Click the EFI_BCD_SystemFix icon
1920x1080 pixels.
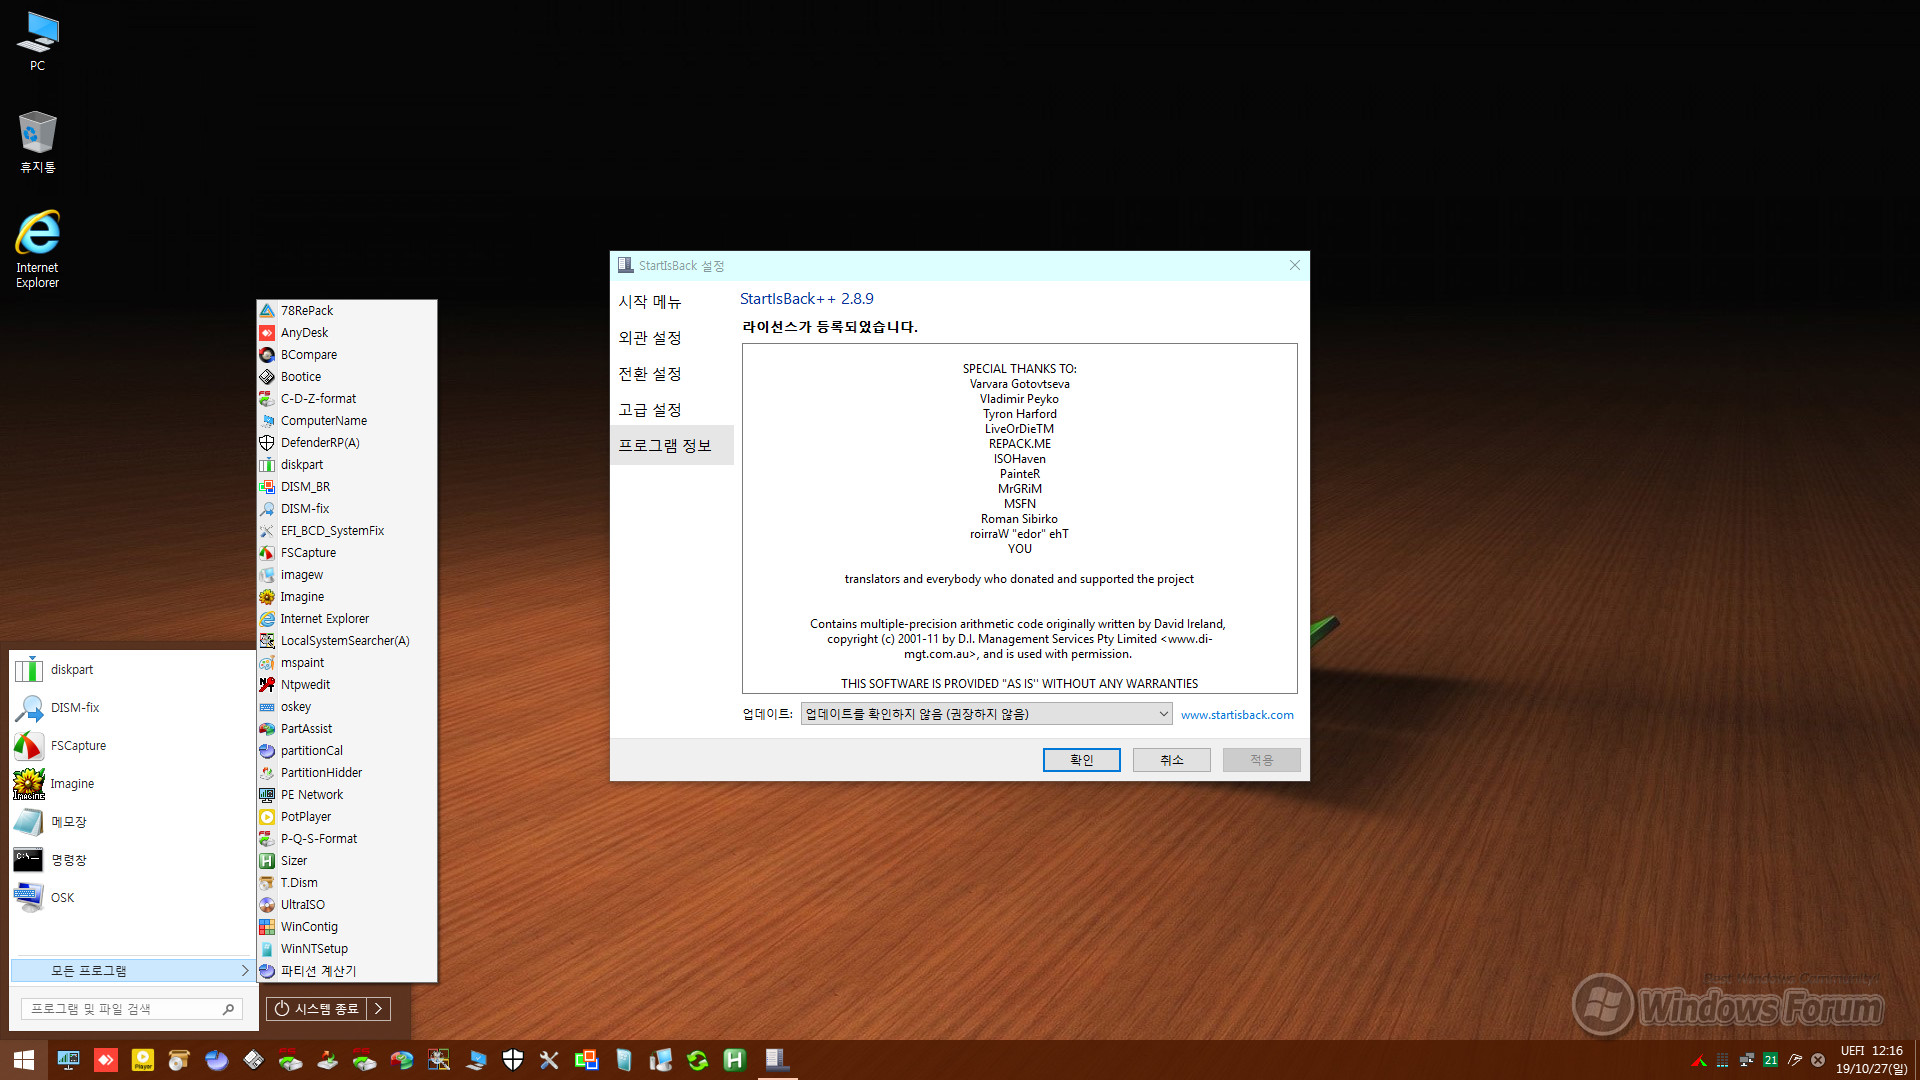267,531
